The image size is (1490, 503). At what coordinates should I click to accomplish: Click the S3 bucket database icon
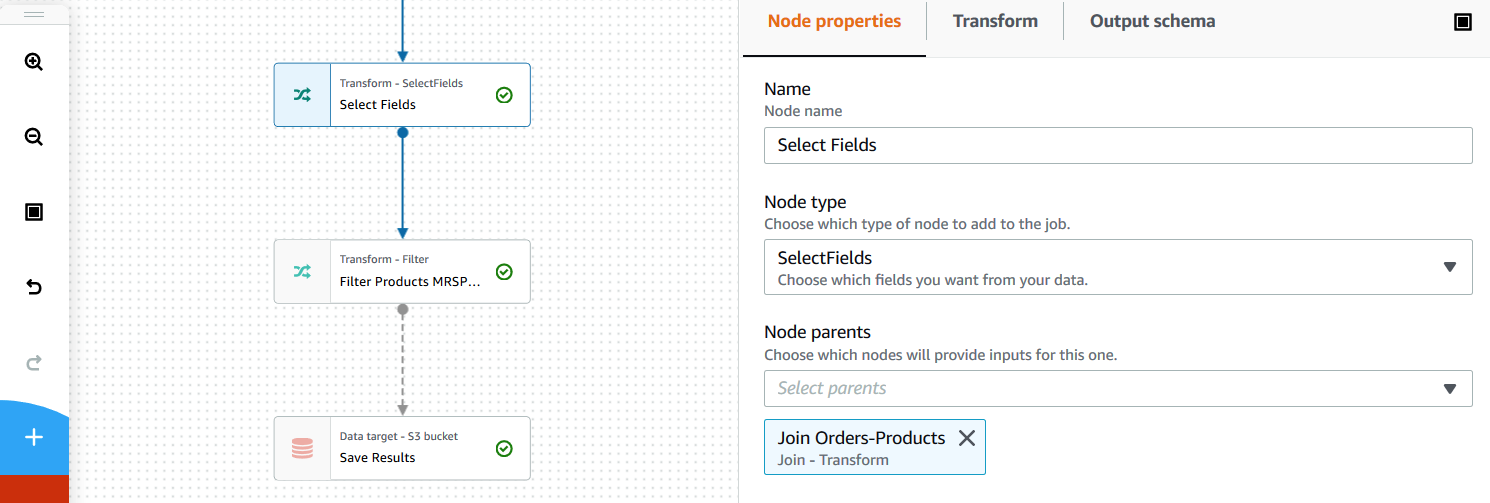(302, 448)
